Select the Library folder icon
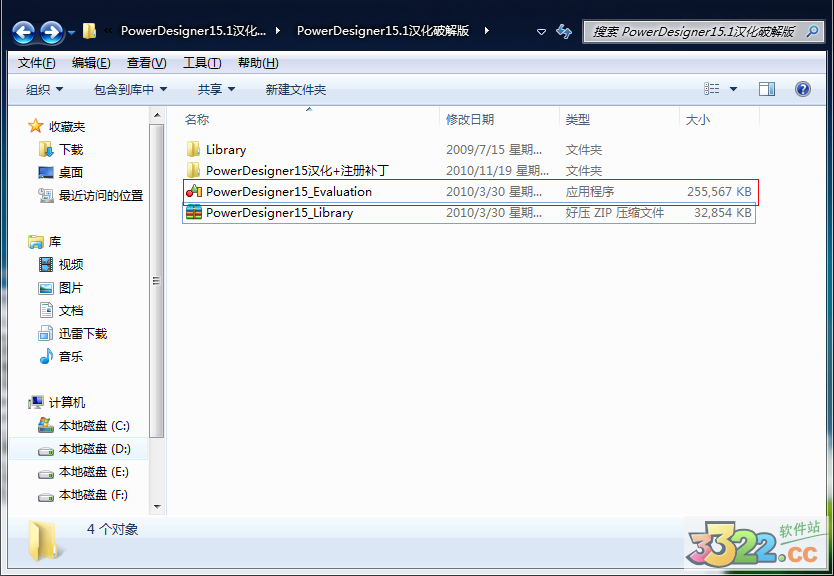The image size is (834, 576). click(x=194, y=149)
